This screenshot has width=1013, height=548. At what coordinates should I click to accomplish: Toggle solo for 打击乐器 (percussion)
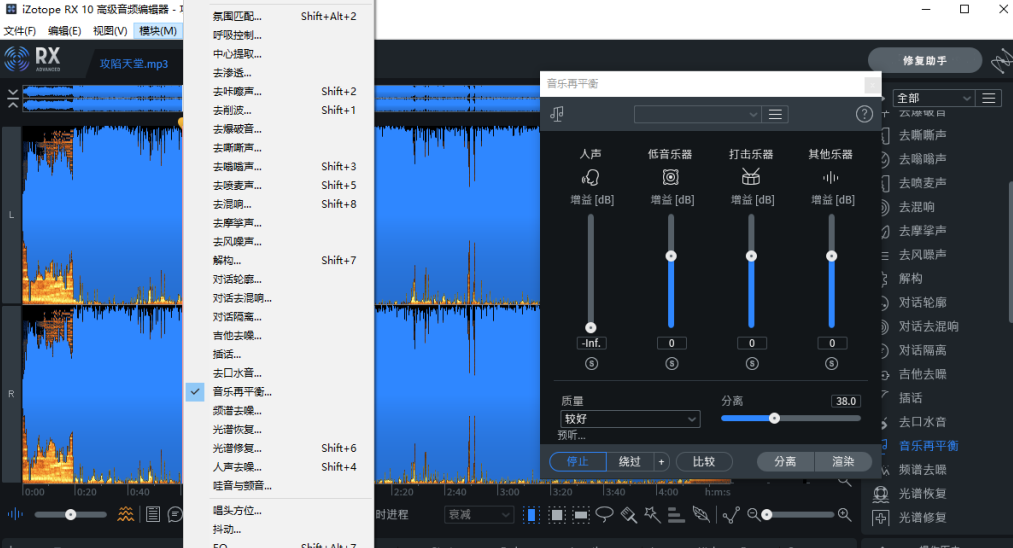click(751, 364)
